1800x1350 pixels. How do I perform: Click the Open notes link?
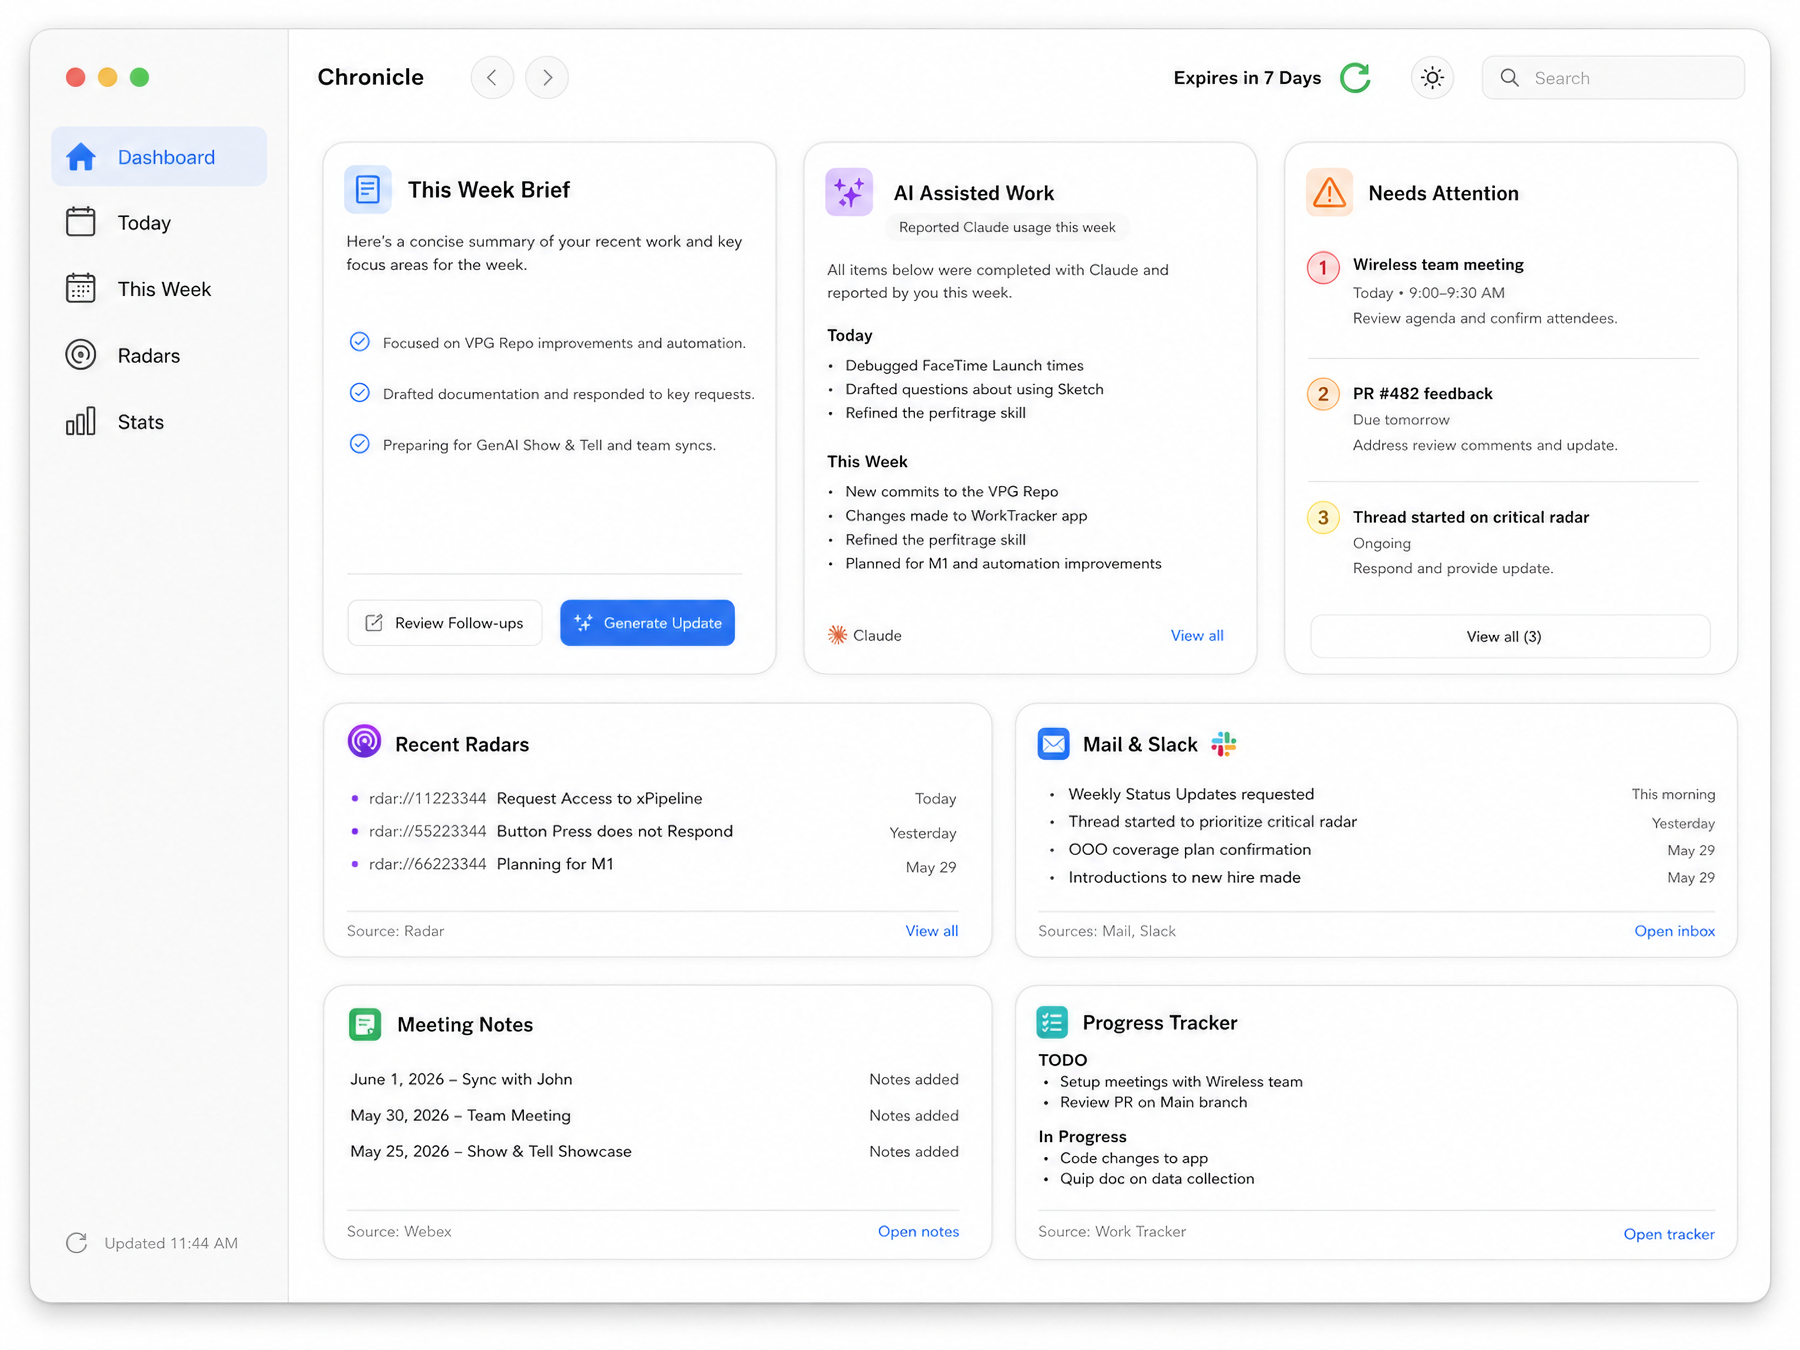pos(918,1231)
